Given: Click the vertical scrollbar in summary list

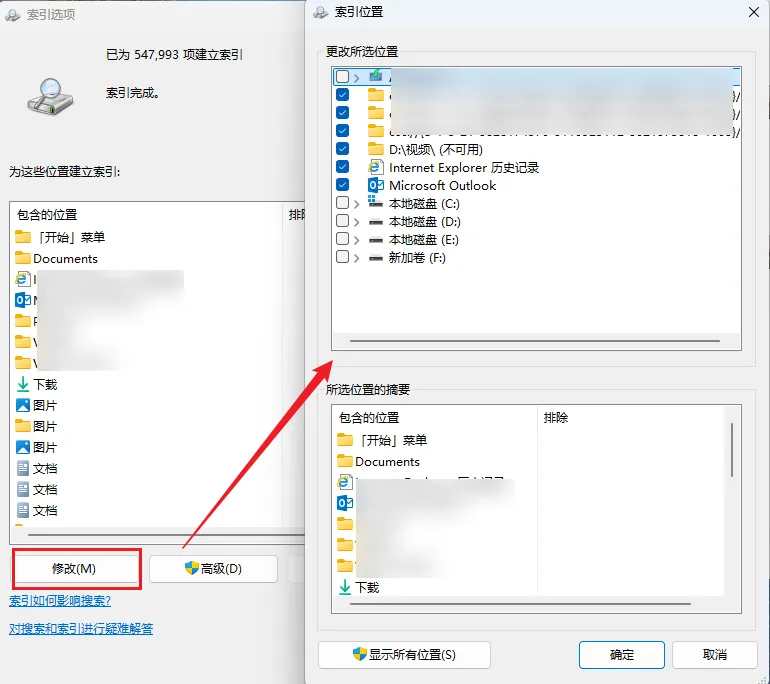Looking at the screenshot, I should click(732, 450).
